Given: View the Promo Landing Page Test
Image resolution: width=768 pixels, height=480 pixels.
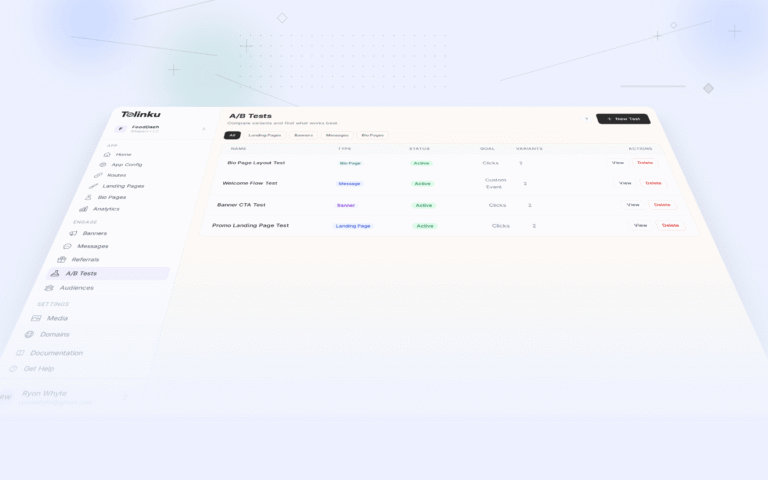Looking at the screenshot, I should [x=640, y=225].
